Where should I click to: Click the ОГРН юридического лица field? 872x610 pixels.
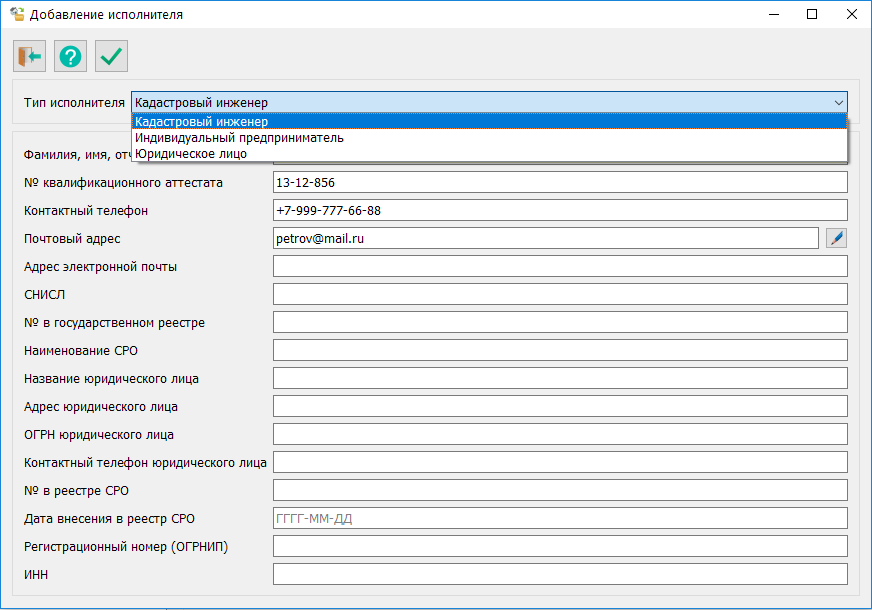click(x=559, y=434)
